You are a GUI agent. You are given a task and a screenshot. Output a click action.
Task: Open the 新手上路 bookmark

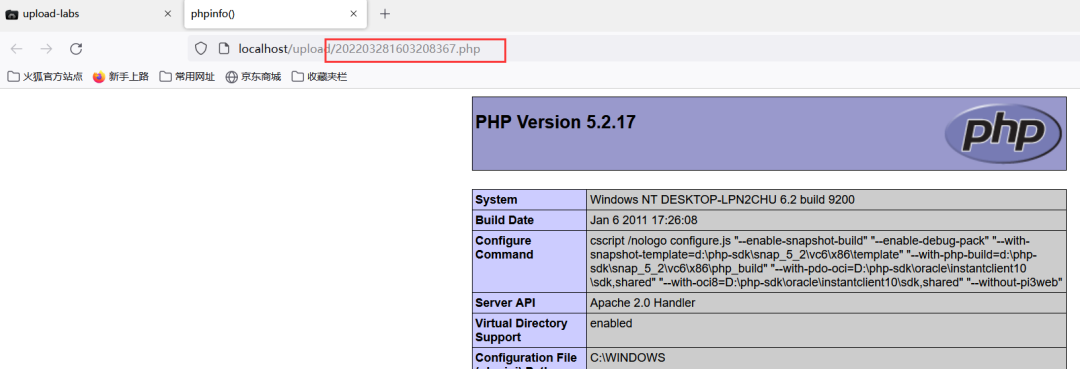(121, 76)
